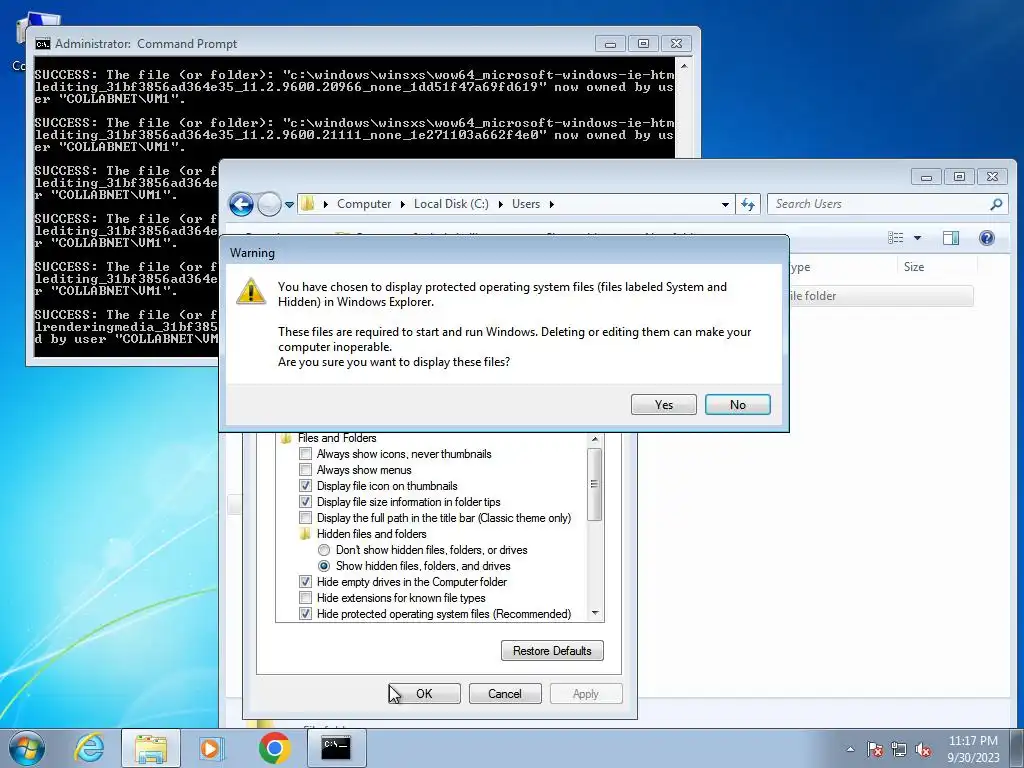Click the warning triangle icon in dialog
The image size is (1024, 768).
(251, 291)
